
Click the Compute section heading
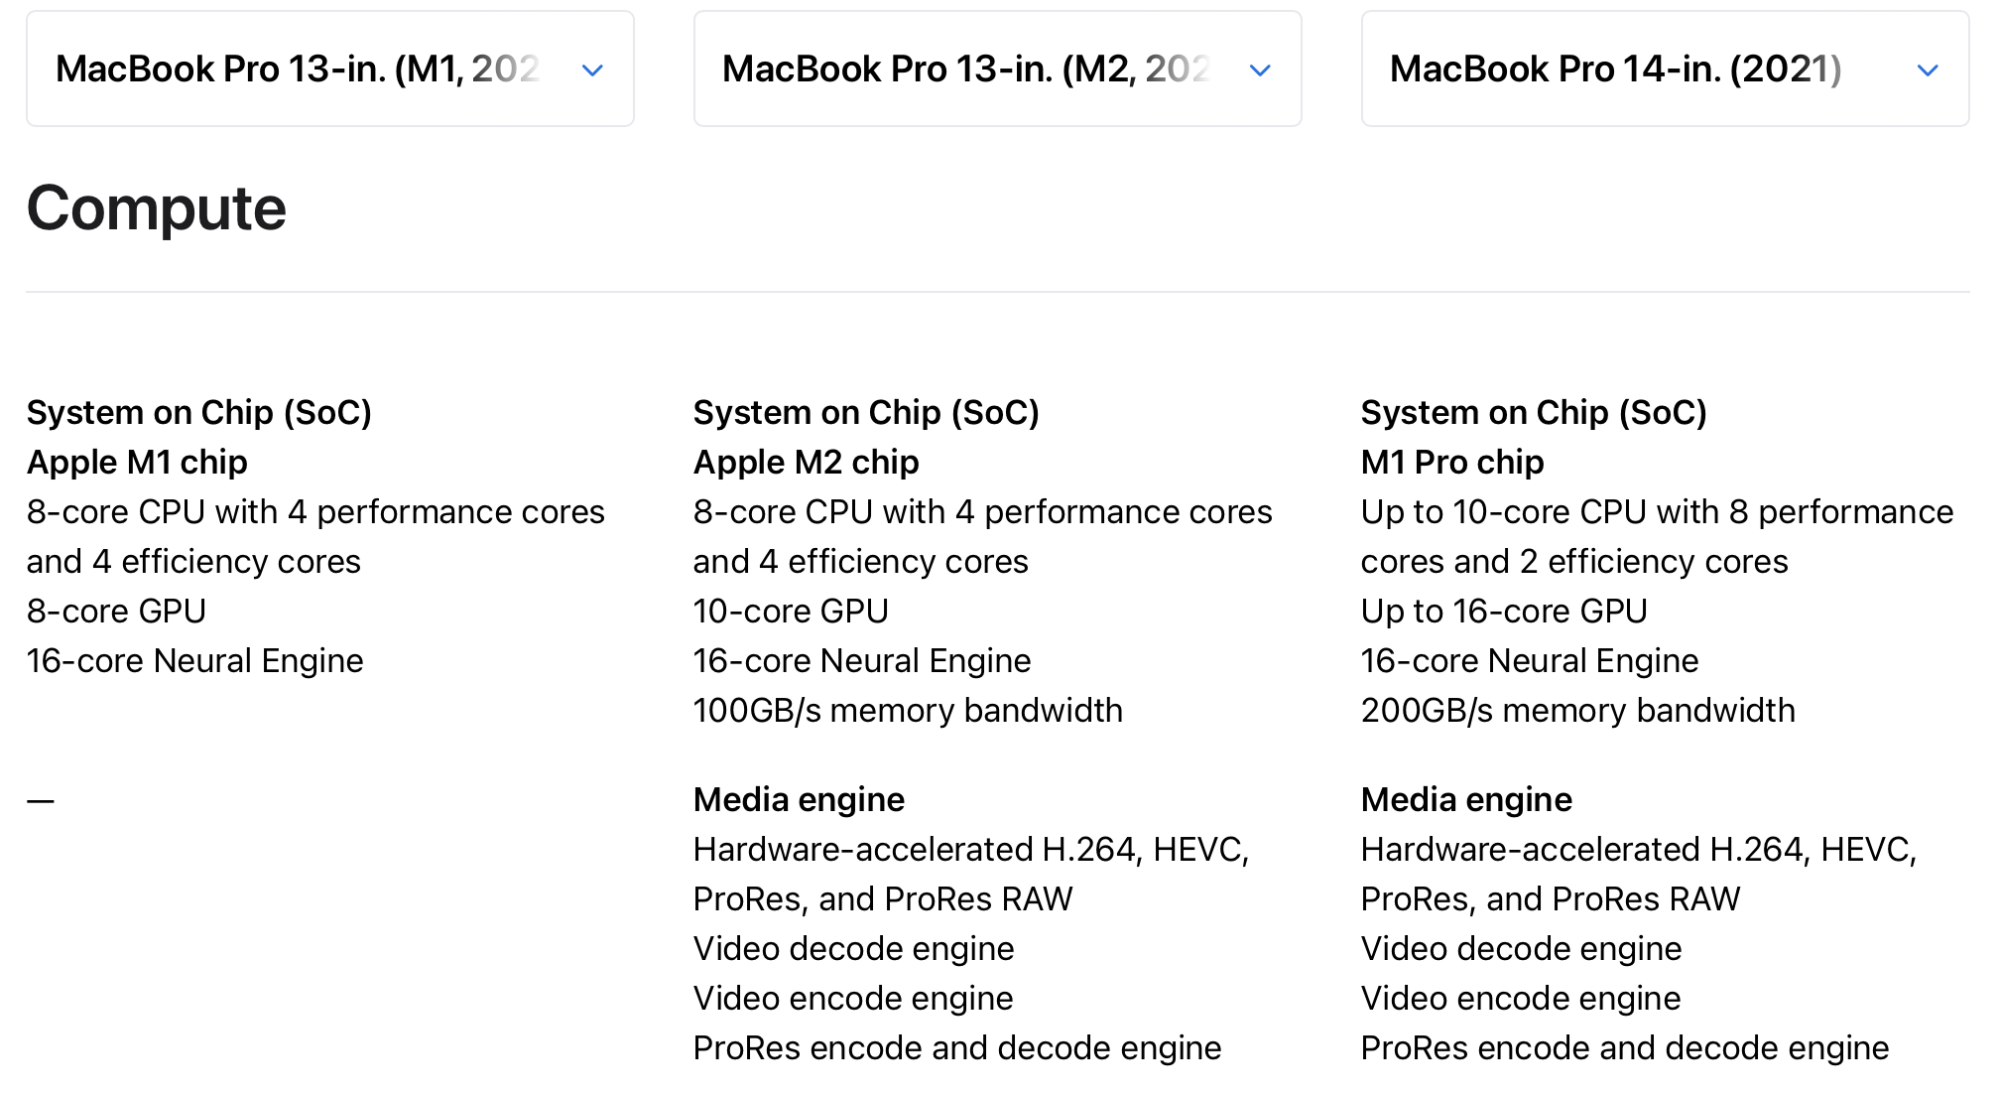point(156,208)
